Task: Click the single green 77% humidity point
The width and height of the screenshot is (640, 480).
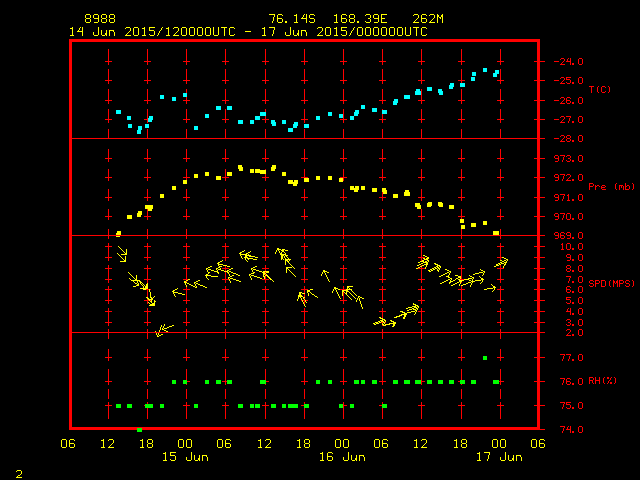Action: point(485,358)
